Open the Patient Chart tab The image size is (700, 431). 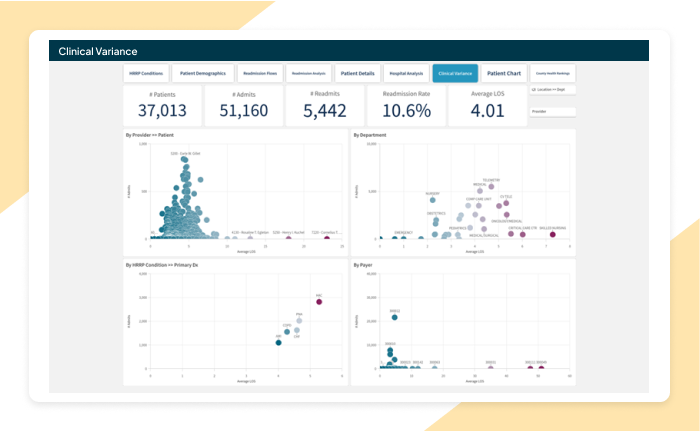point(504,73)
